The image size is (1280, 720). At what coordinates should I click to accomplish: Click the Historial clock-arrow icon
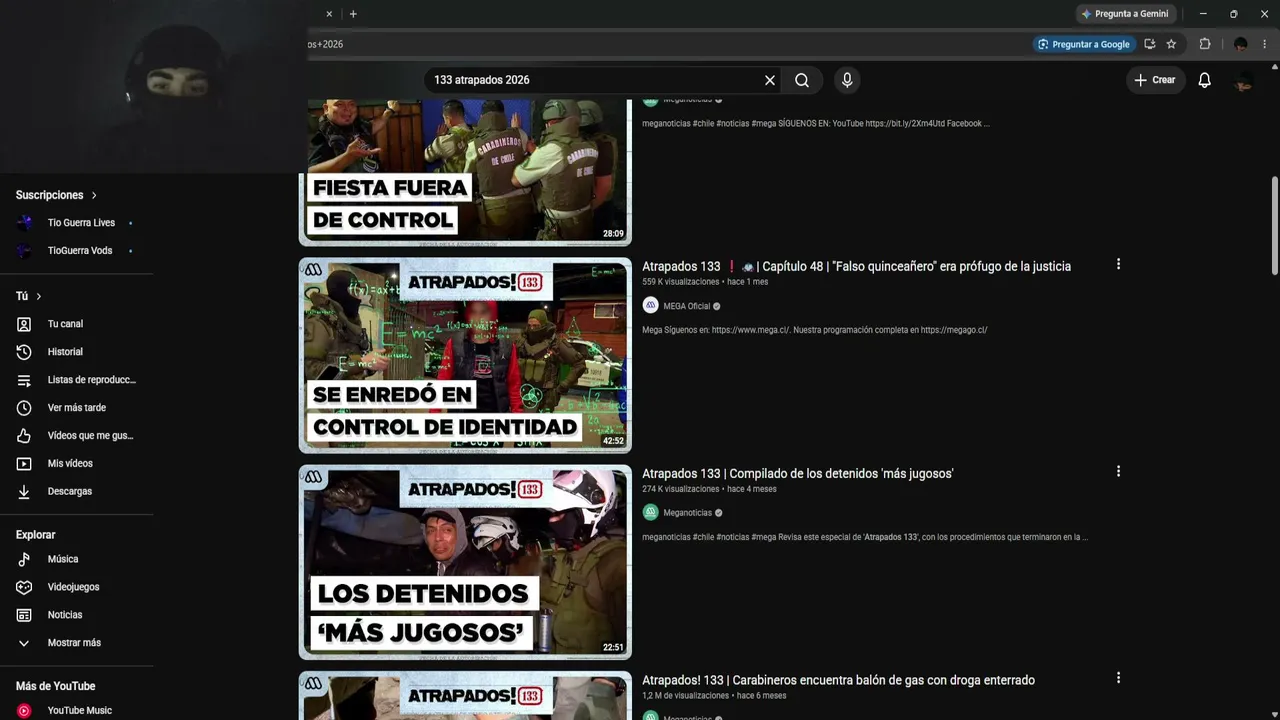(24, 352)
